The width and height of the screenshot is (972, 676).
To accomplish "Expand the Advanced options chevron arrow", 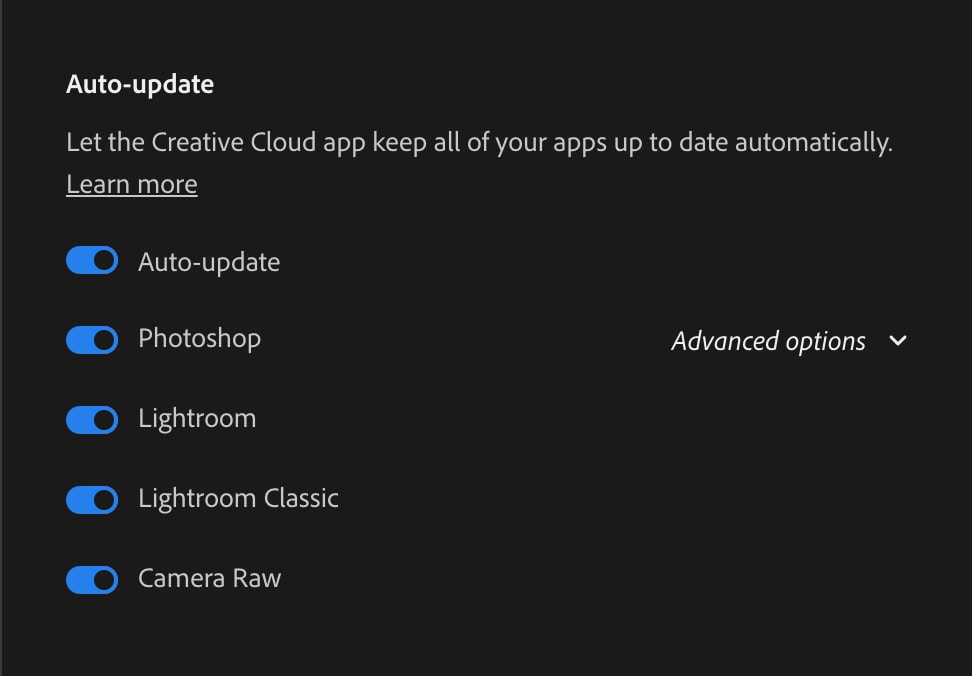I will (897, 341).
